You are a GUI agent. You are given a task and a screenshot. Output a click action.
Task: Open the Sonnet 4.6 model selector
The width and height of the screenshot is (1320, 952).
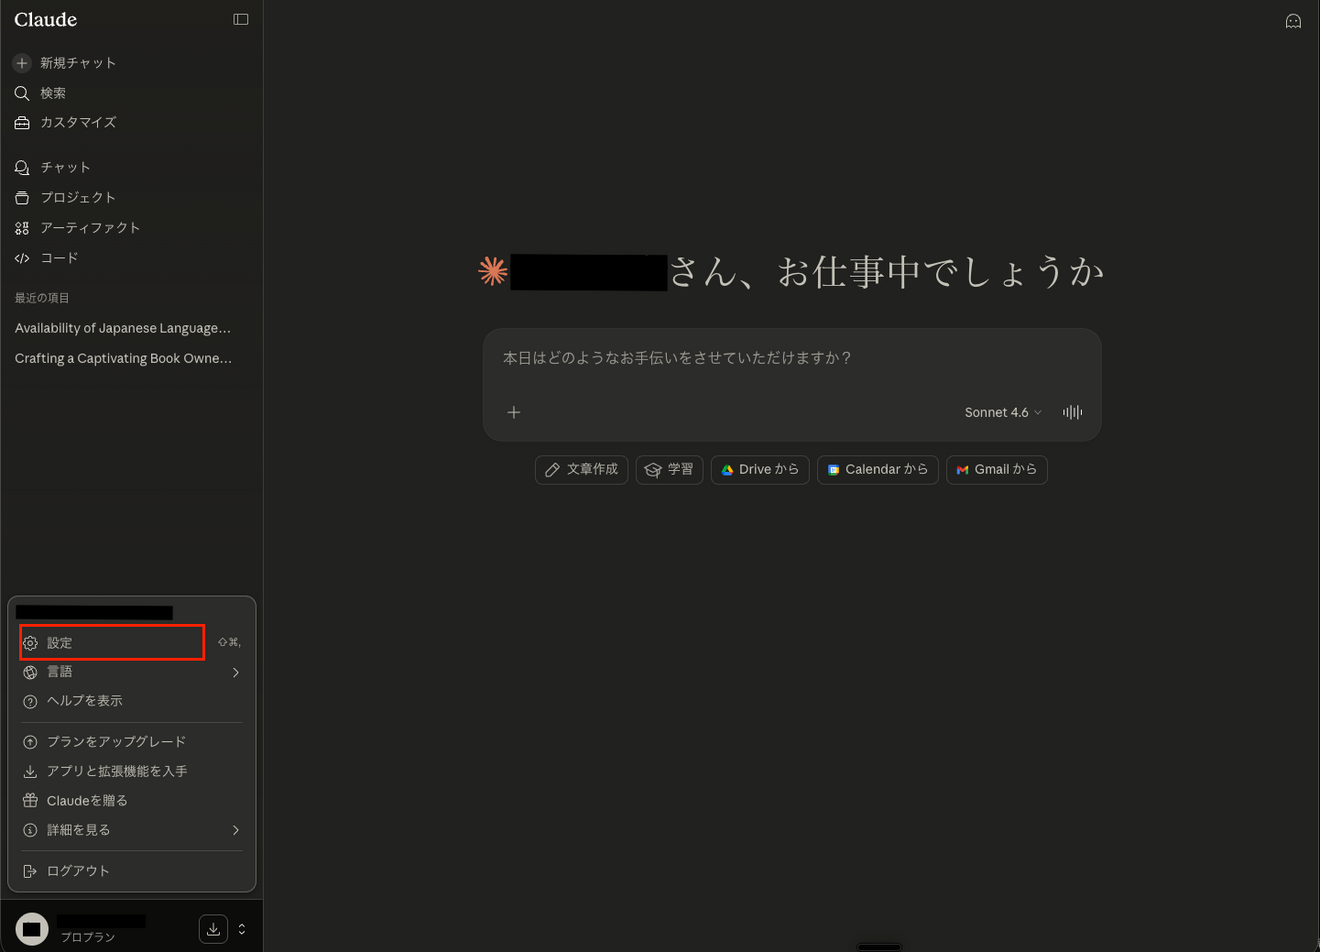pyautogui.click(x=1001, y=412)
